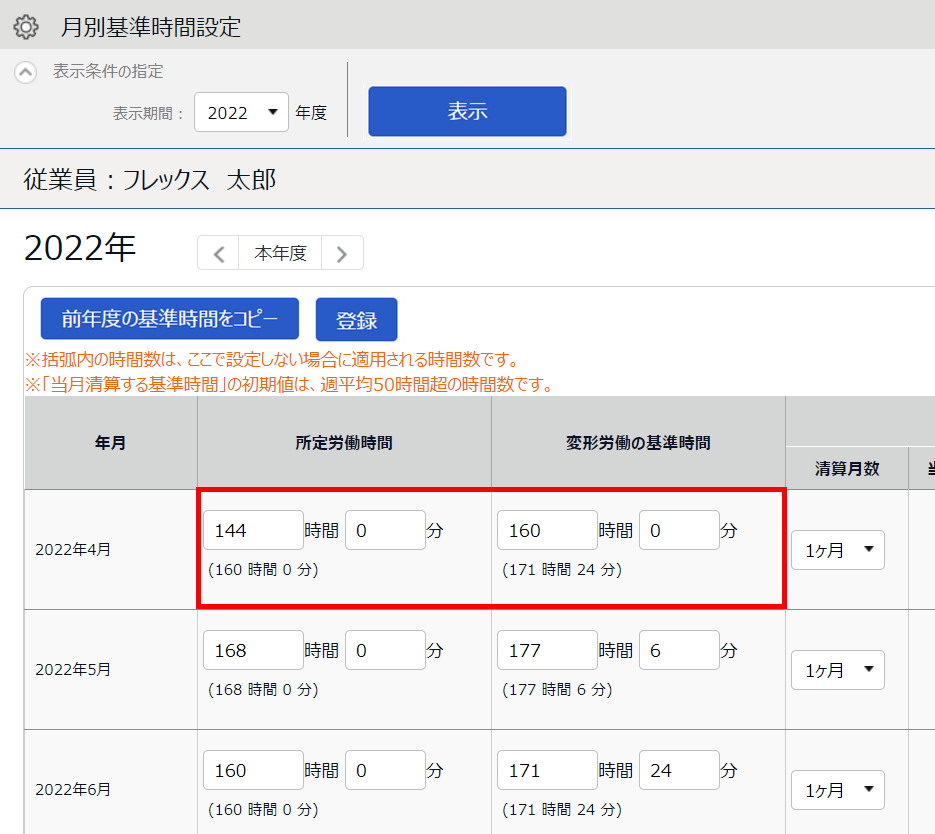Click April 所定労働時間 minutes field
Viewport: 935px width, 834px height.
(x=385, y=530)
